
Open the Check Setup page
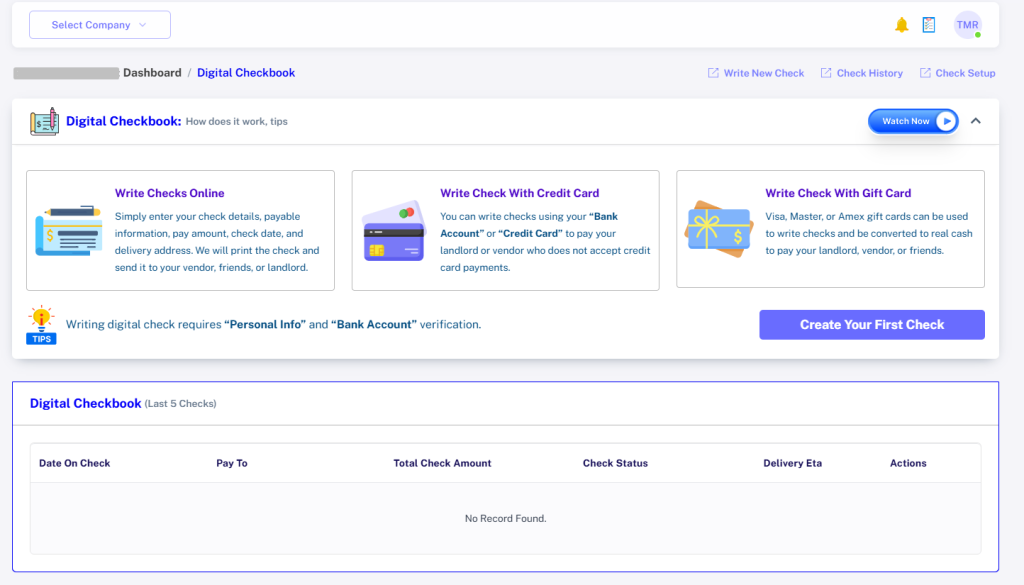coord(965,73)
